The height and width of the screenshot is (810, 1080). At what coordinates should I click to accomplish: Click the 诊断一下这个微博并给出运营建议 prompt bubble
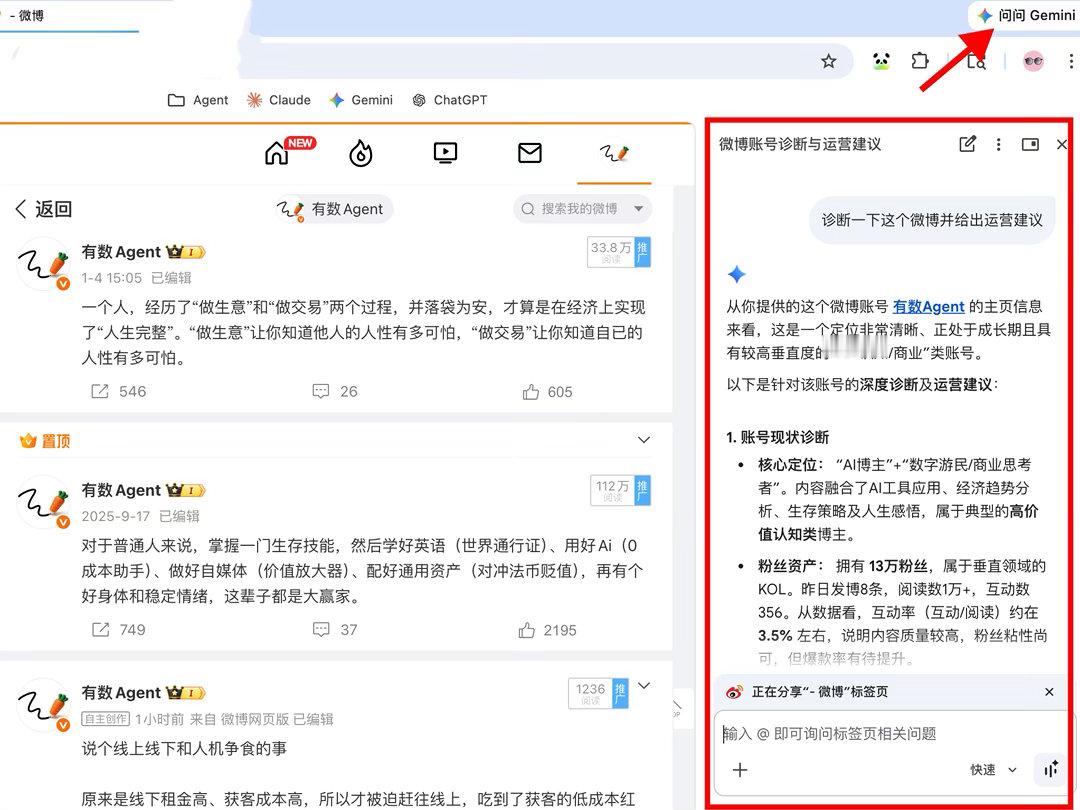click(x=932, y=220)
